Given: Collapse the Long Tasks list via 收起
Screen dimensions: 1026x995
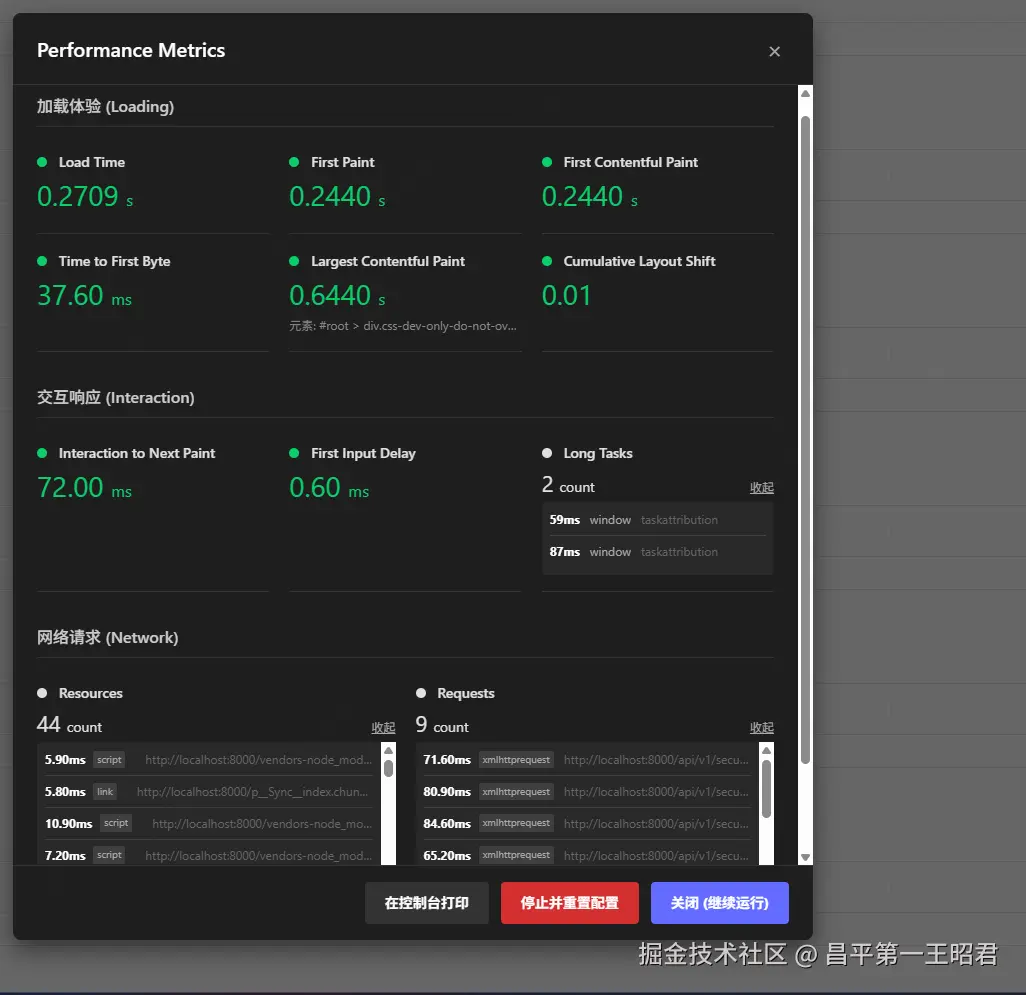Looking at the screenshot, I should click(762, 487).
